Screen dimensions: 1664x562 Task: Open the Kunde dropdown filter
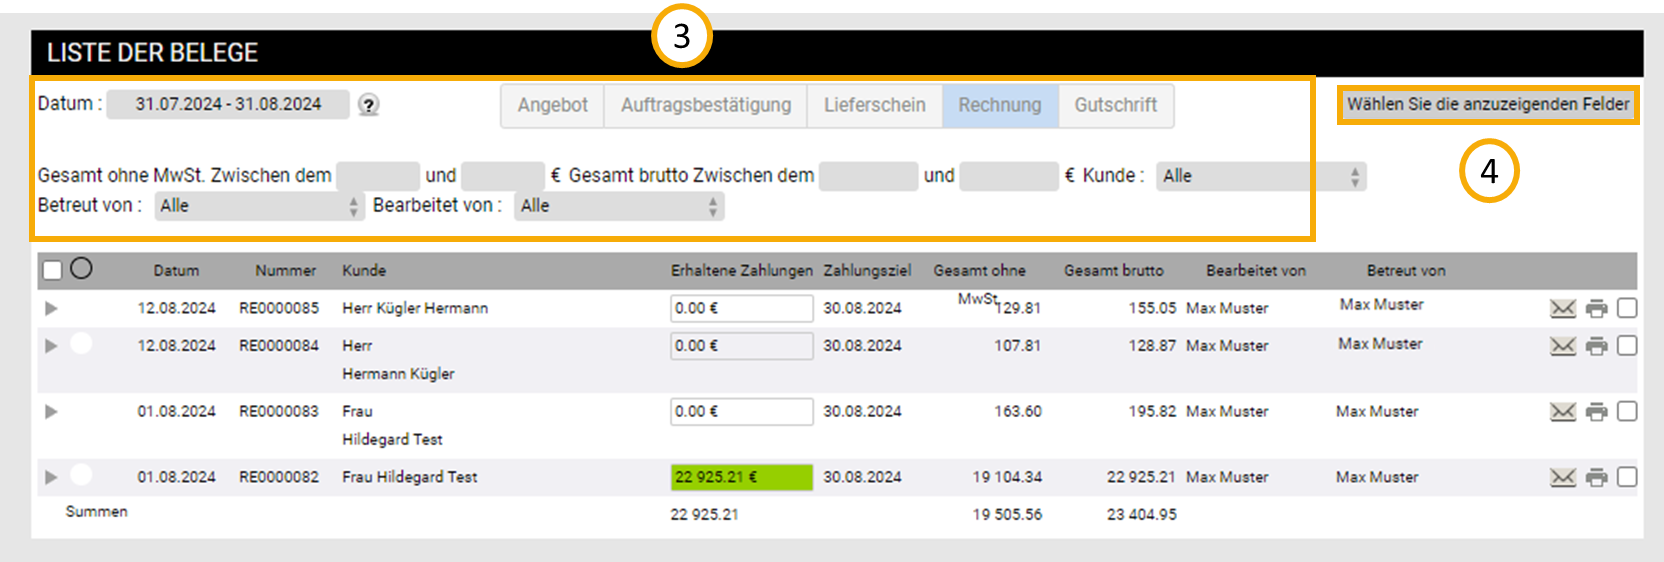click(x=1260, y=176)
